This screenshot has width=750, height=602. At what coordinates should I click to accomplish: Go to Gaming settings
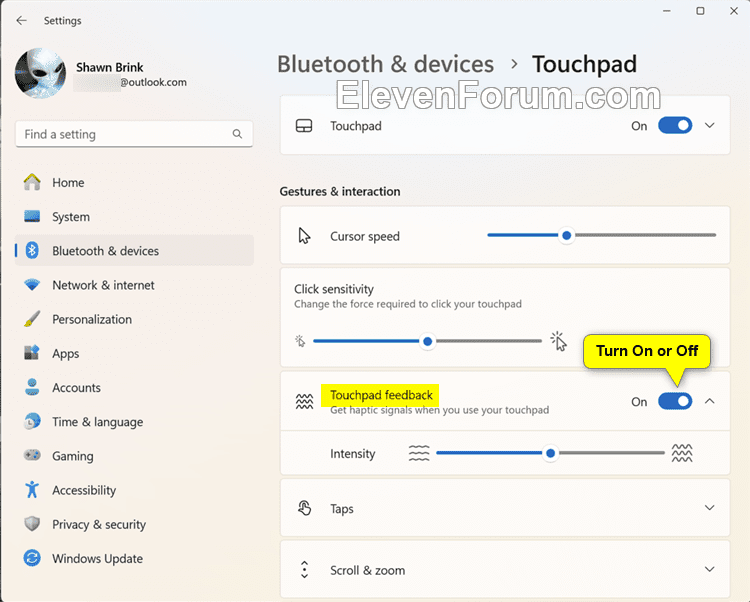click(134, 456)
